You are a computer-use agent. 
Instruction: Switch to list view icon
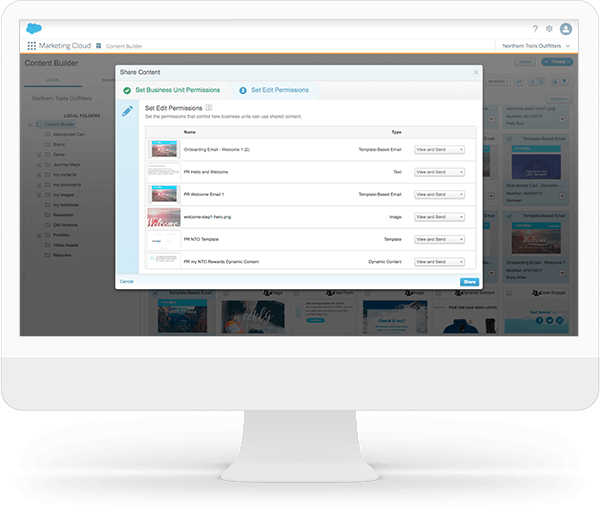(532, 81)
